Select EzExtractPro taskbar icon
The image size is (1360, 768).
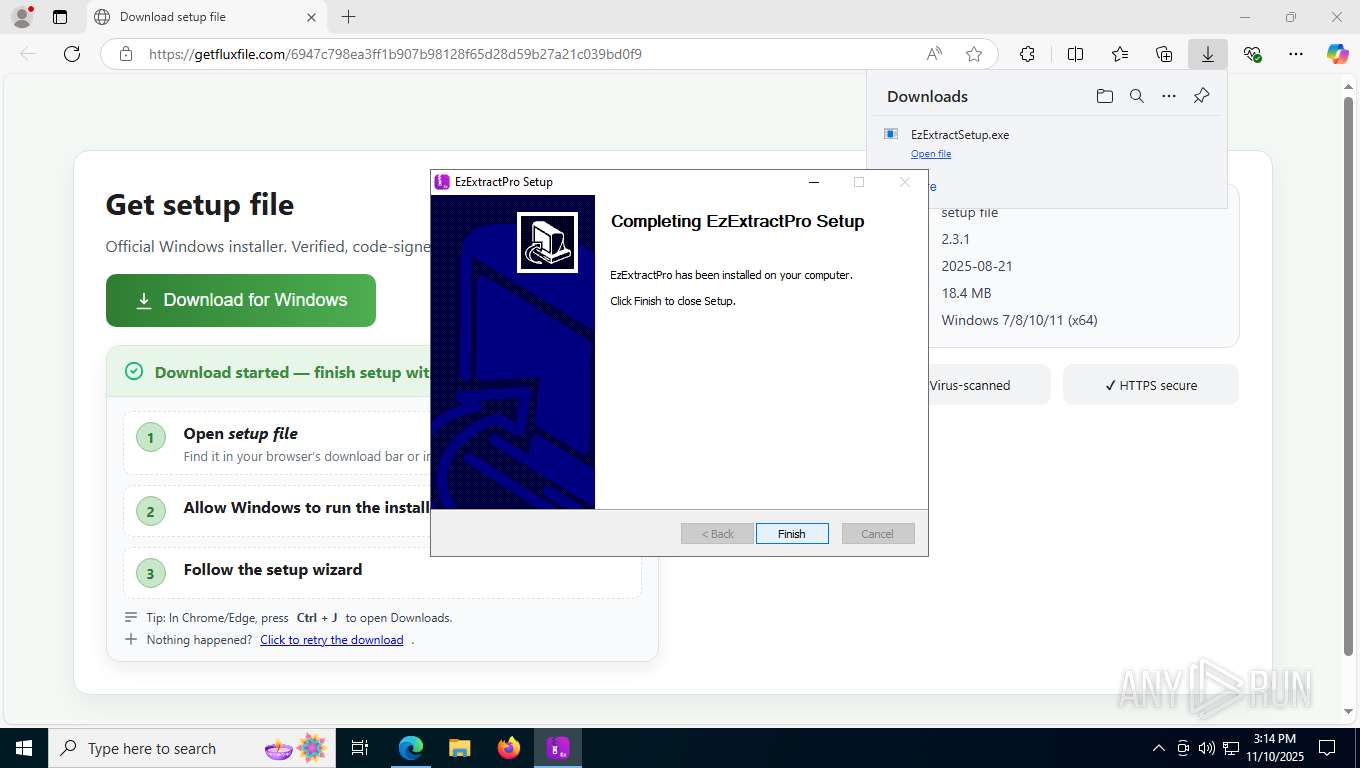click(558, 748)
